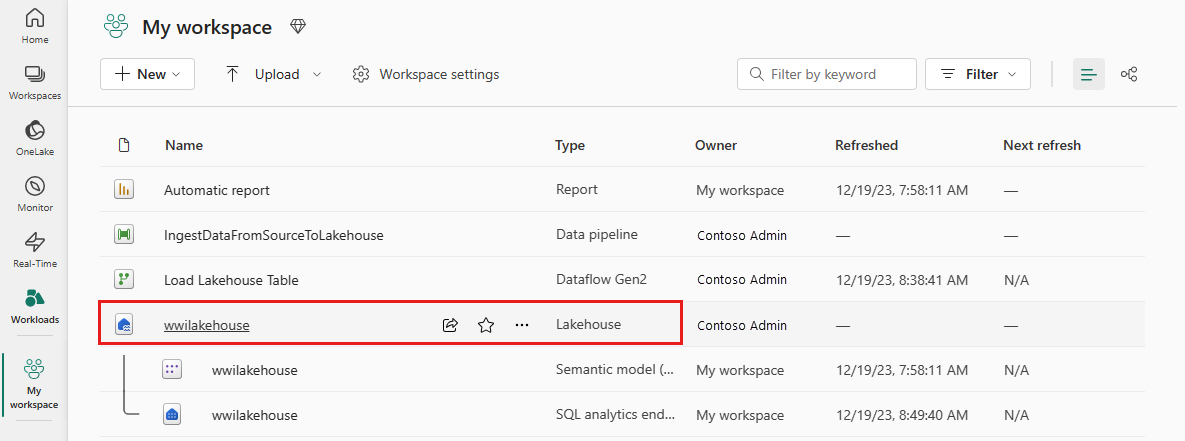Click the Lakehouse type cell
This screenshot has height=441, width=1185.
[588, 325]
